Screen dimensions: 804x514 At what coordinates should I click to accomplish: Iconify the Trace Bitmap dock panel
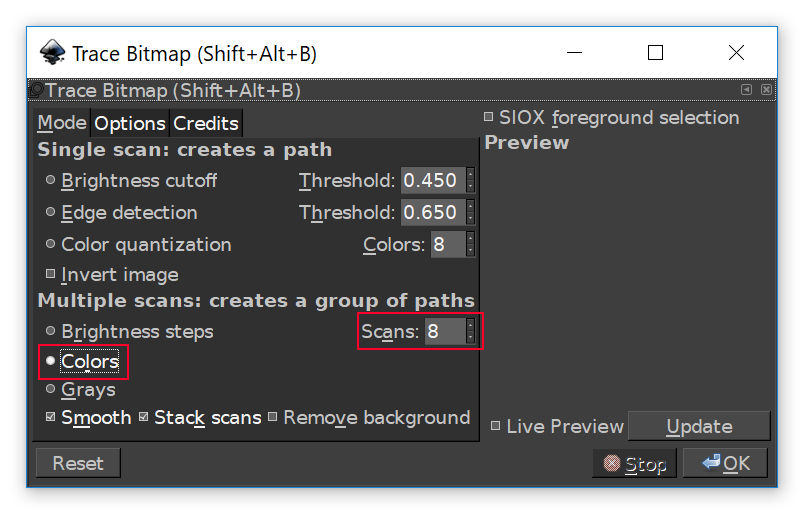tap(746, 90)
